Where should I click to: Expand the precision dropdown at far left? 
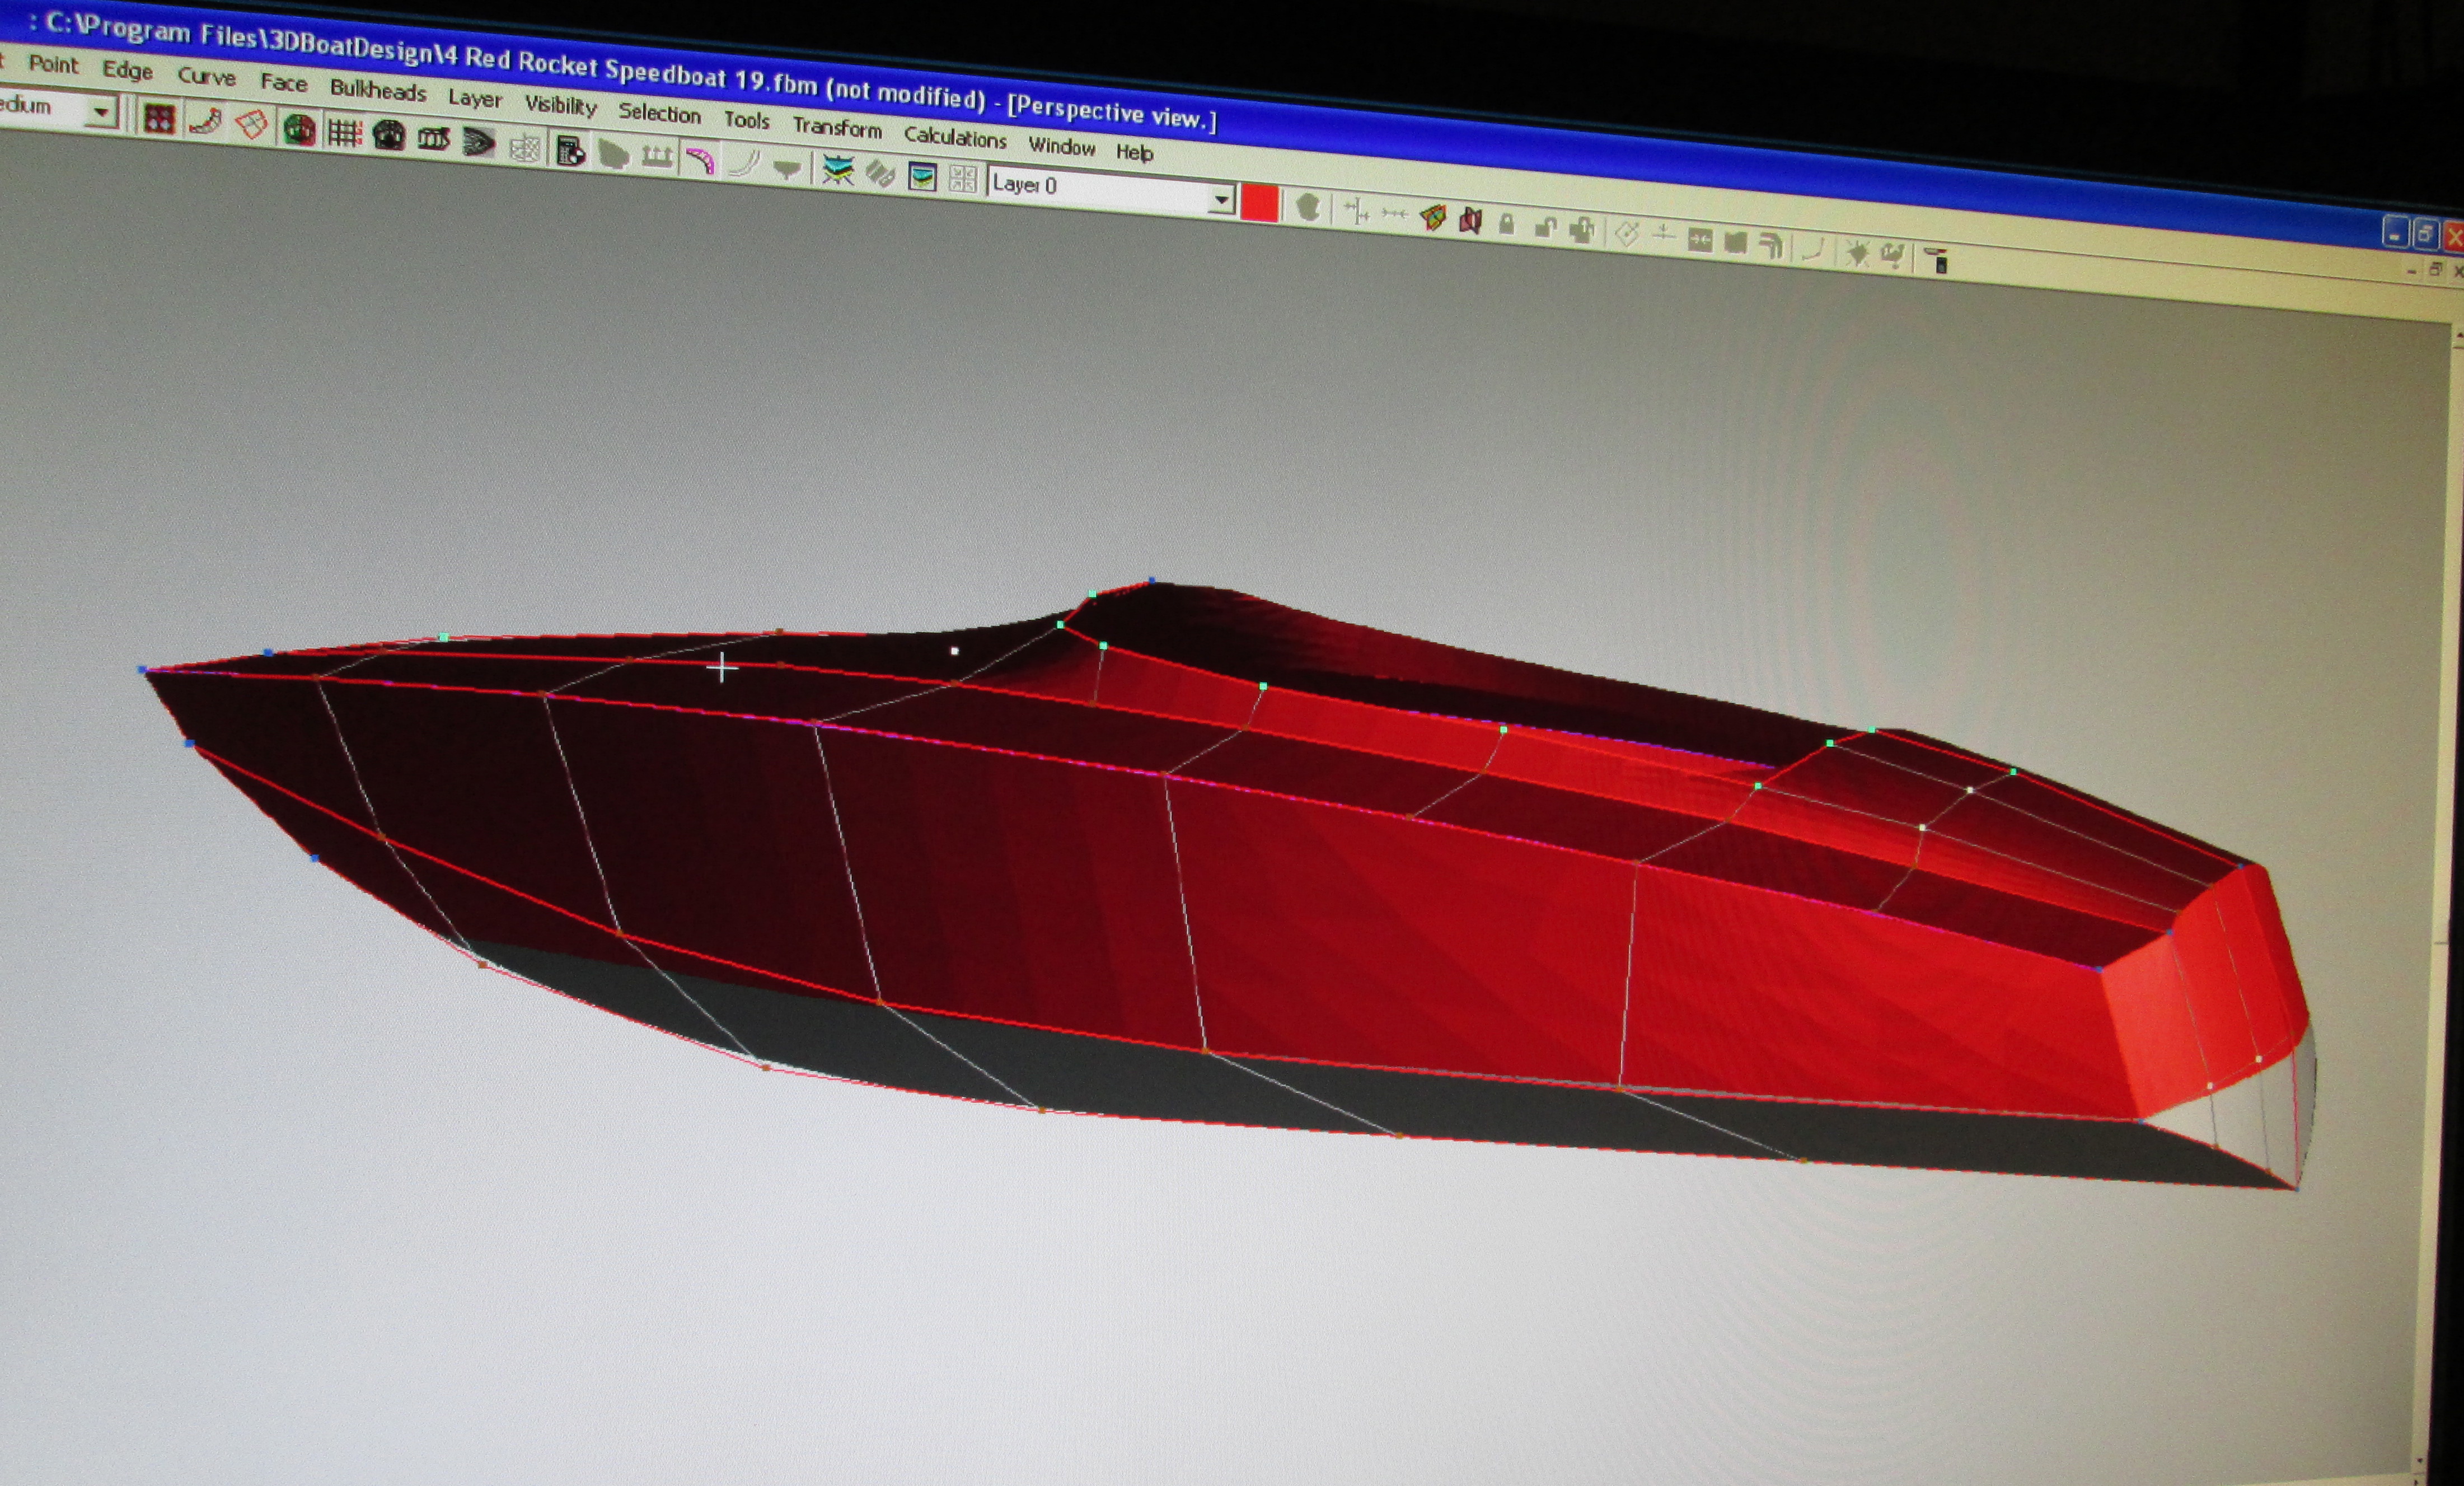tap(101, 112)
